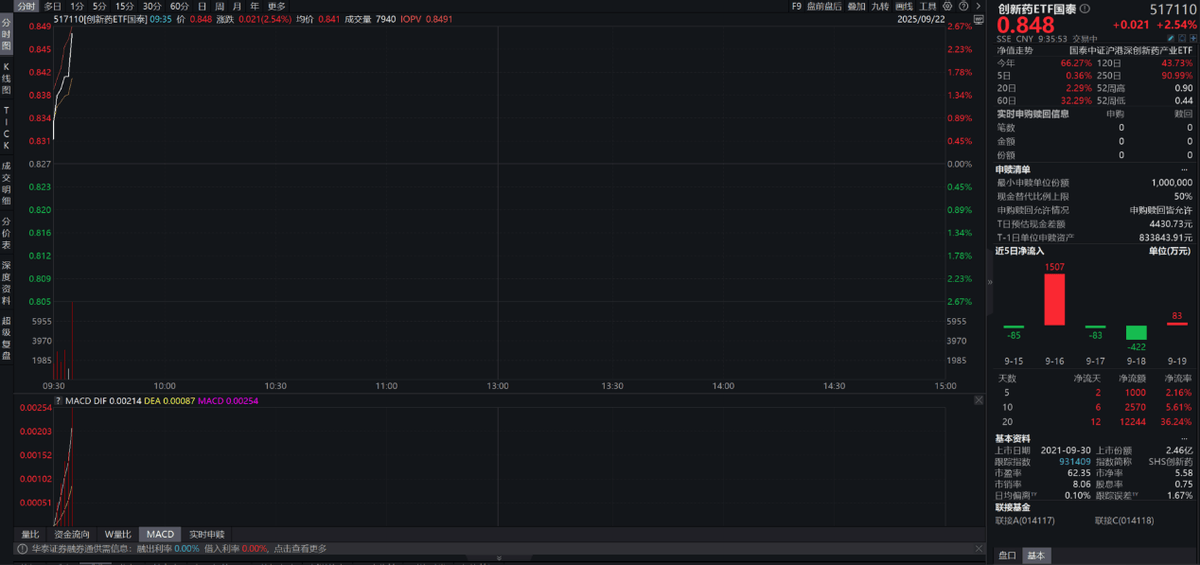Close the MACD indicator sub-chart panel
This screenshot has height=565, width=1200.
click(978, 400)
